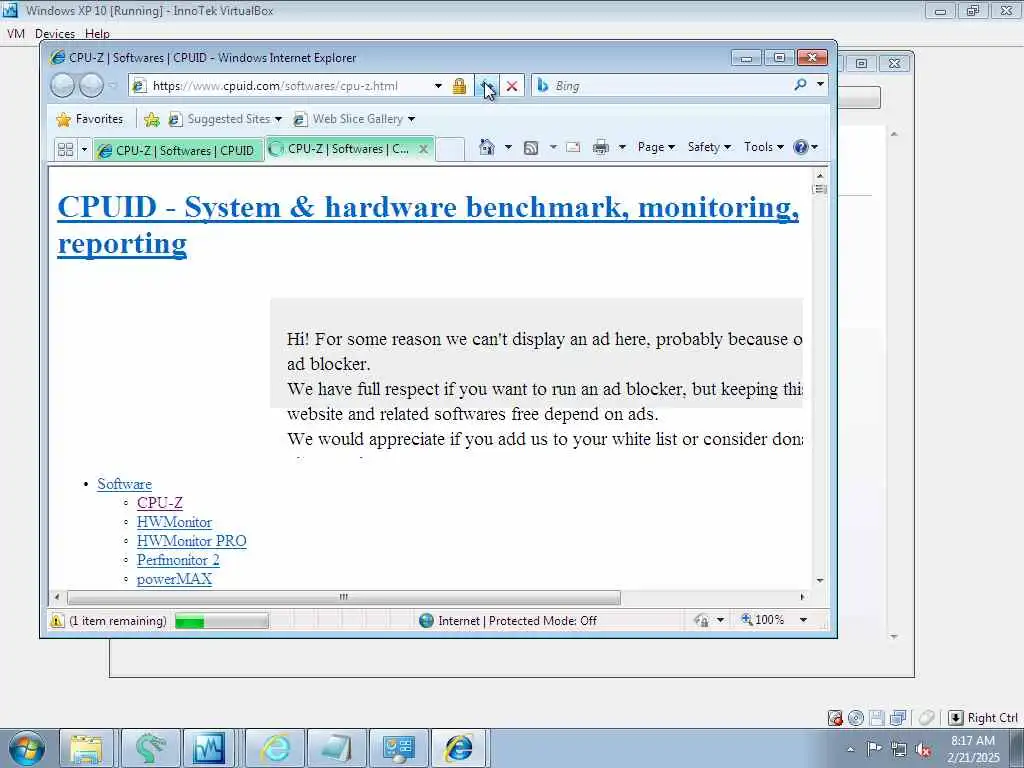Open the notepad-like taskbar app
The height and width of the screenshot is (768, 1024).
click(x=337, y=748)
